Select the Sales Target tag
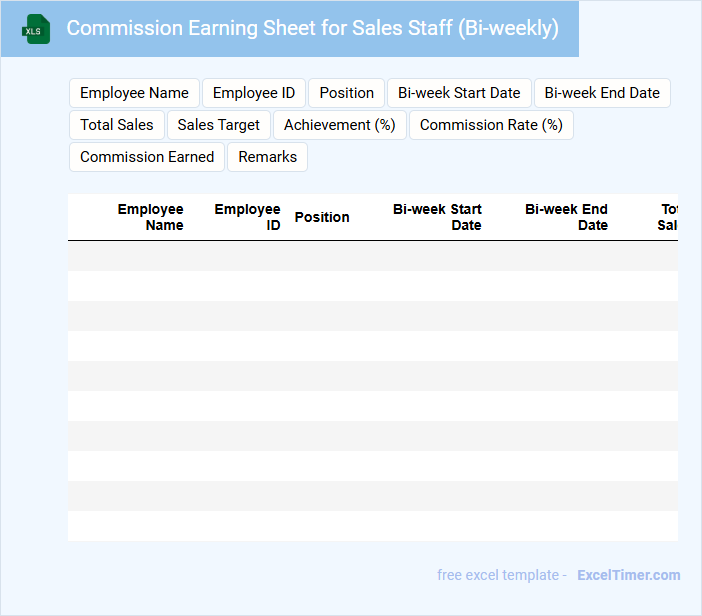This screenshot has width=702, height=616. (x=218, y=125)
